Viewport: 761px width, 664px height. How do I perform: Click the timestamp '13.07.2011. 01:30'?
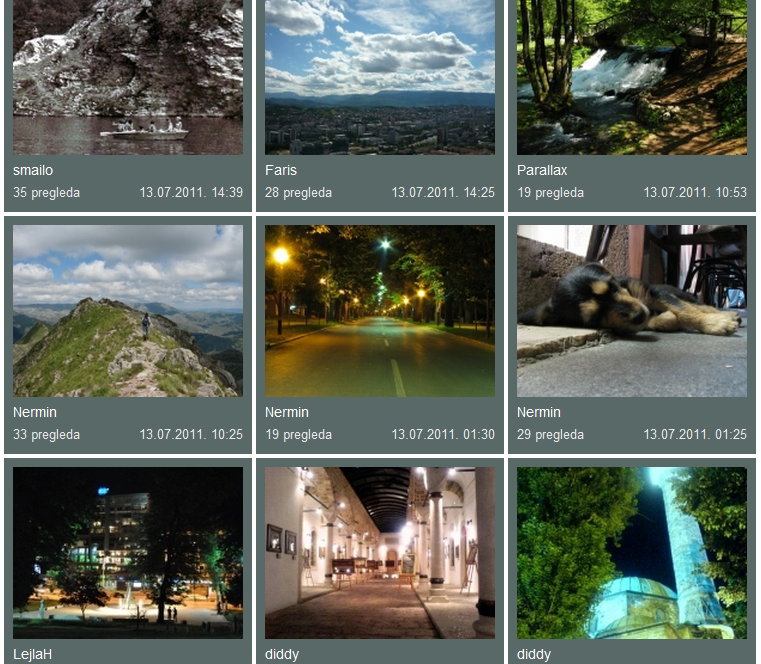click(443, 434)
